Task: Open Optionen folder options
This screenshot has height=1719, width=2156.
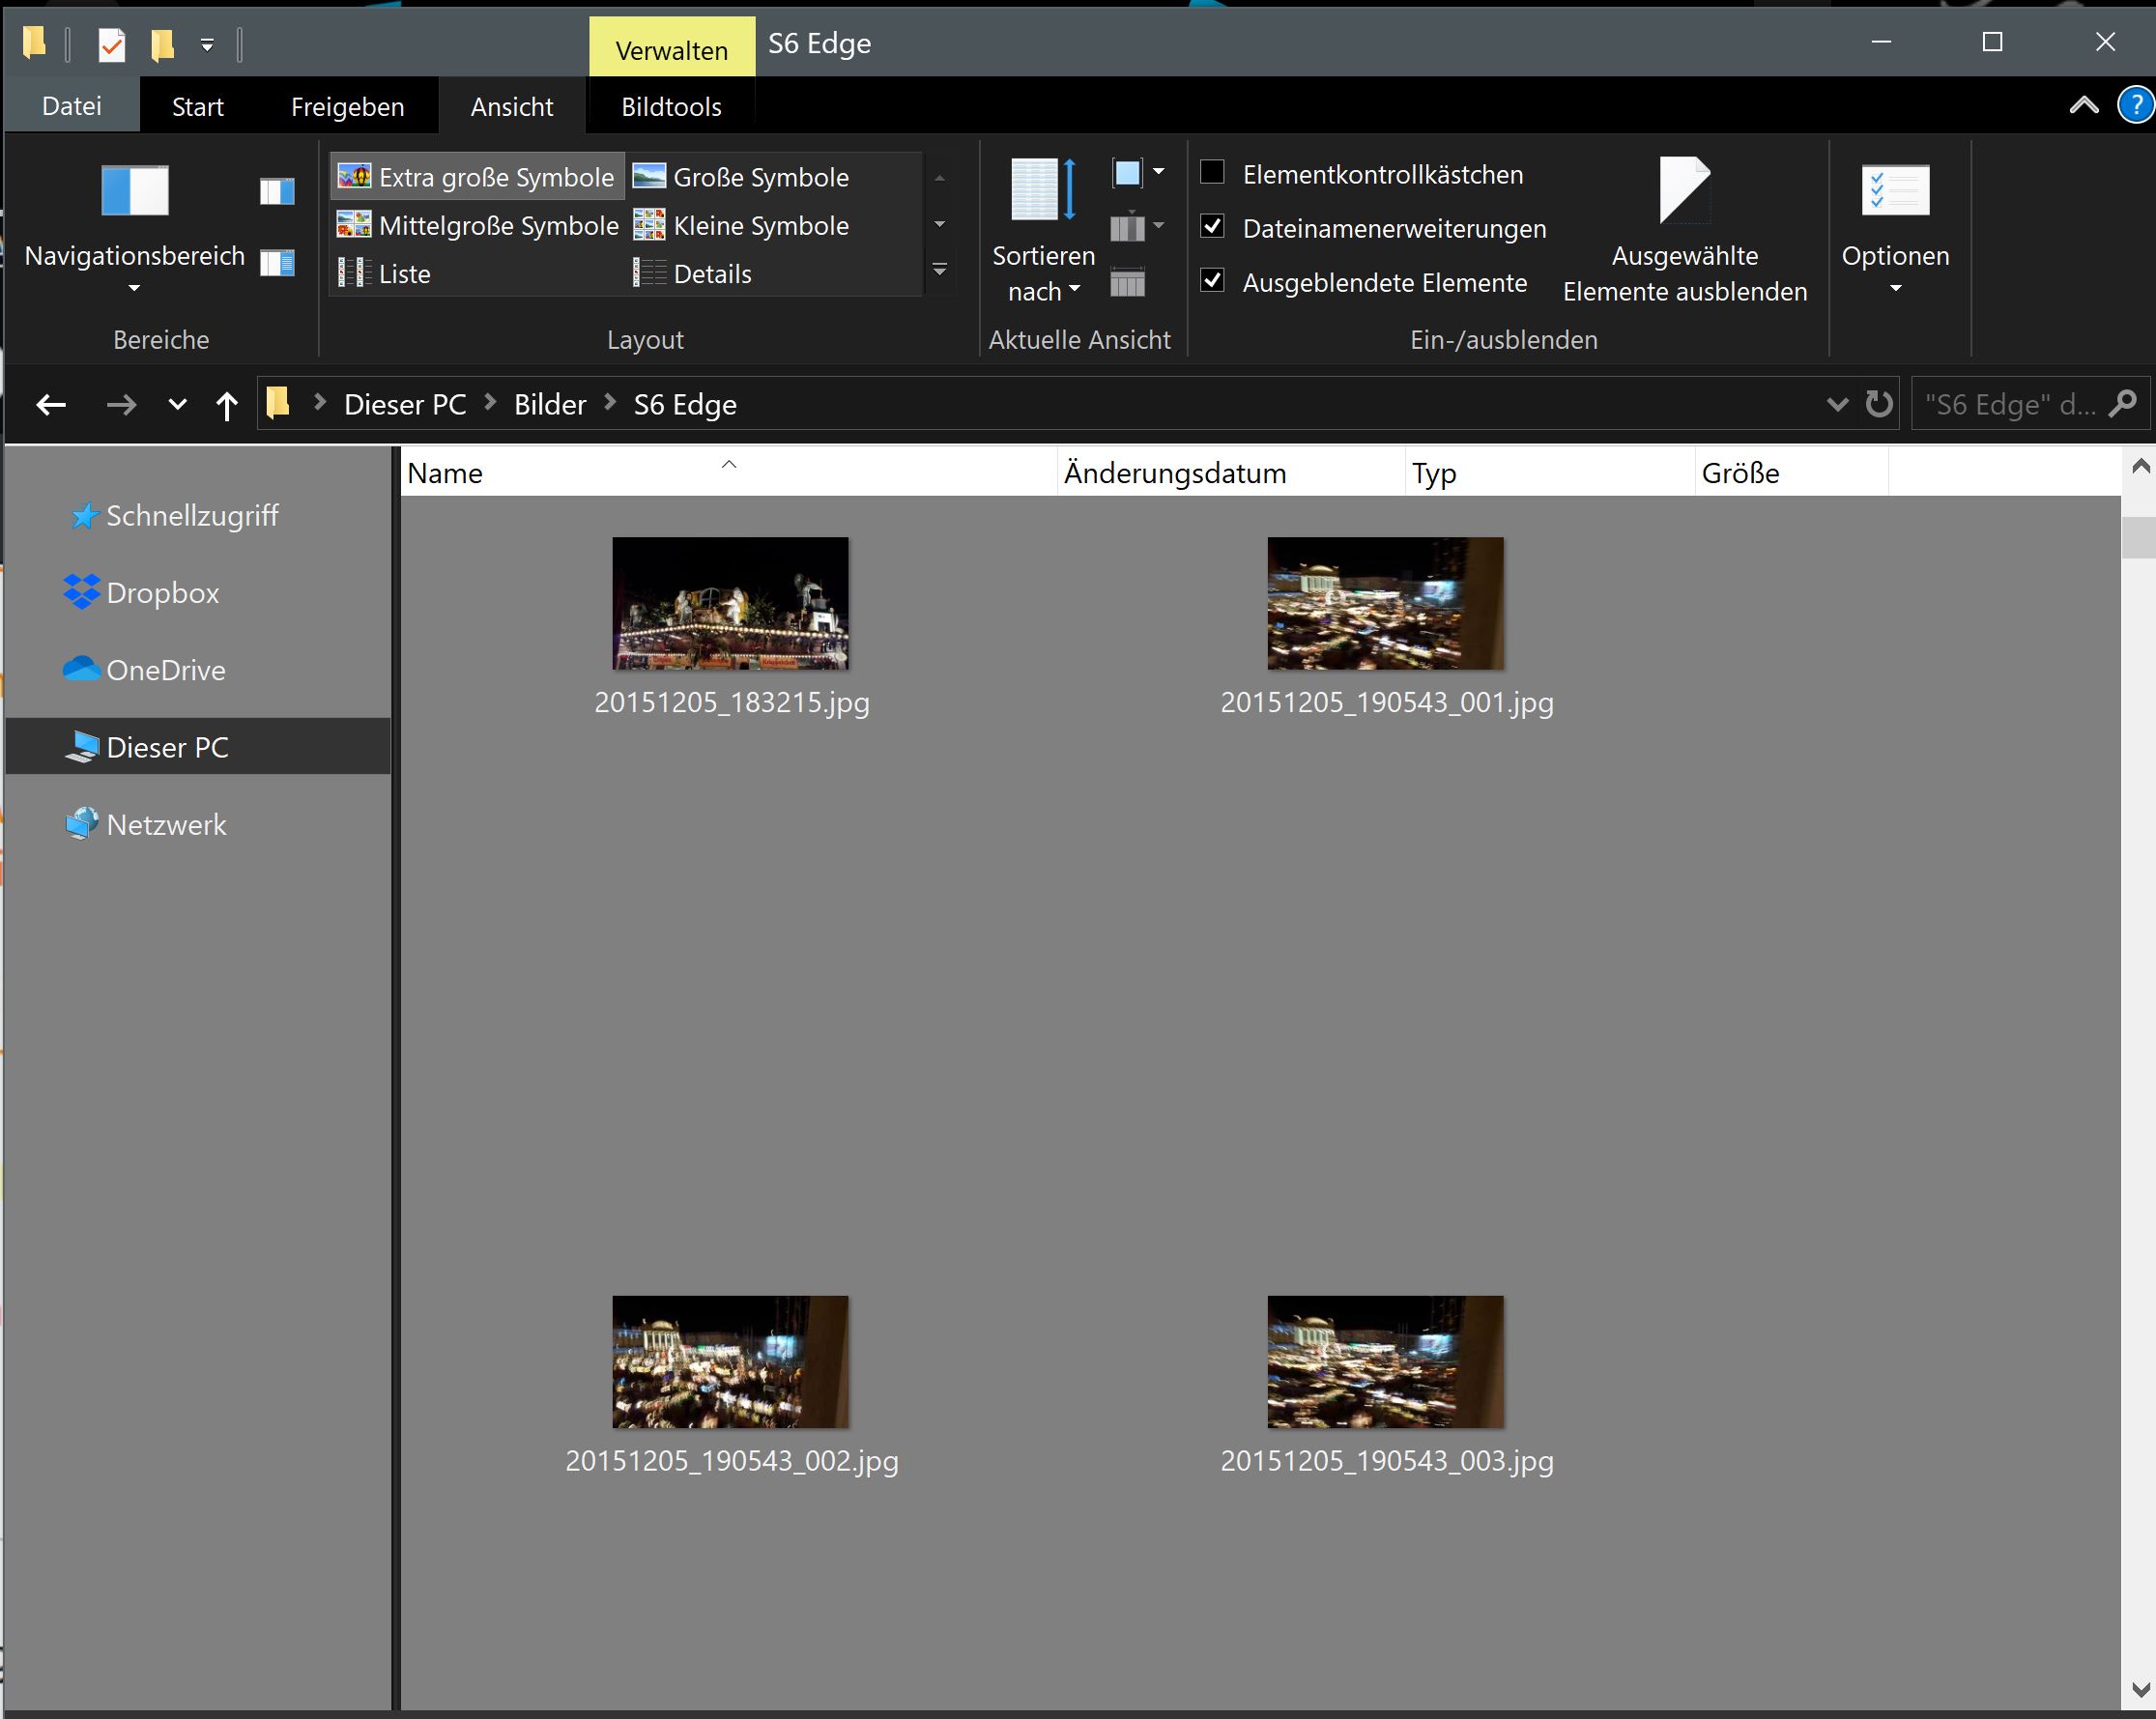Action: pos(1895,230)
